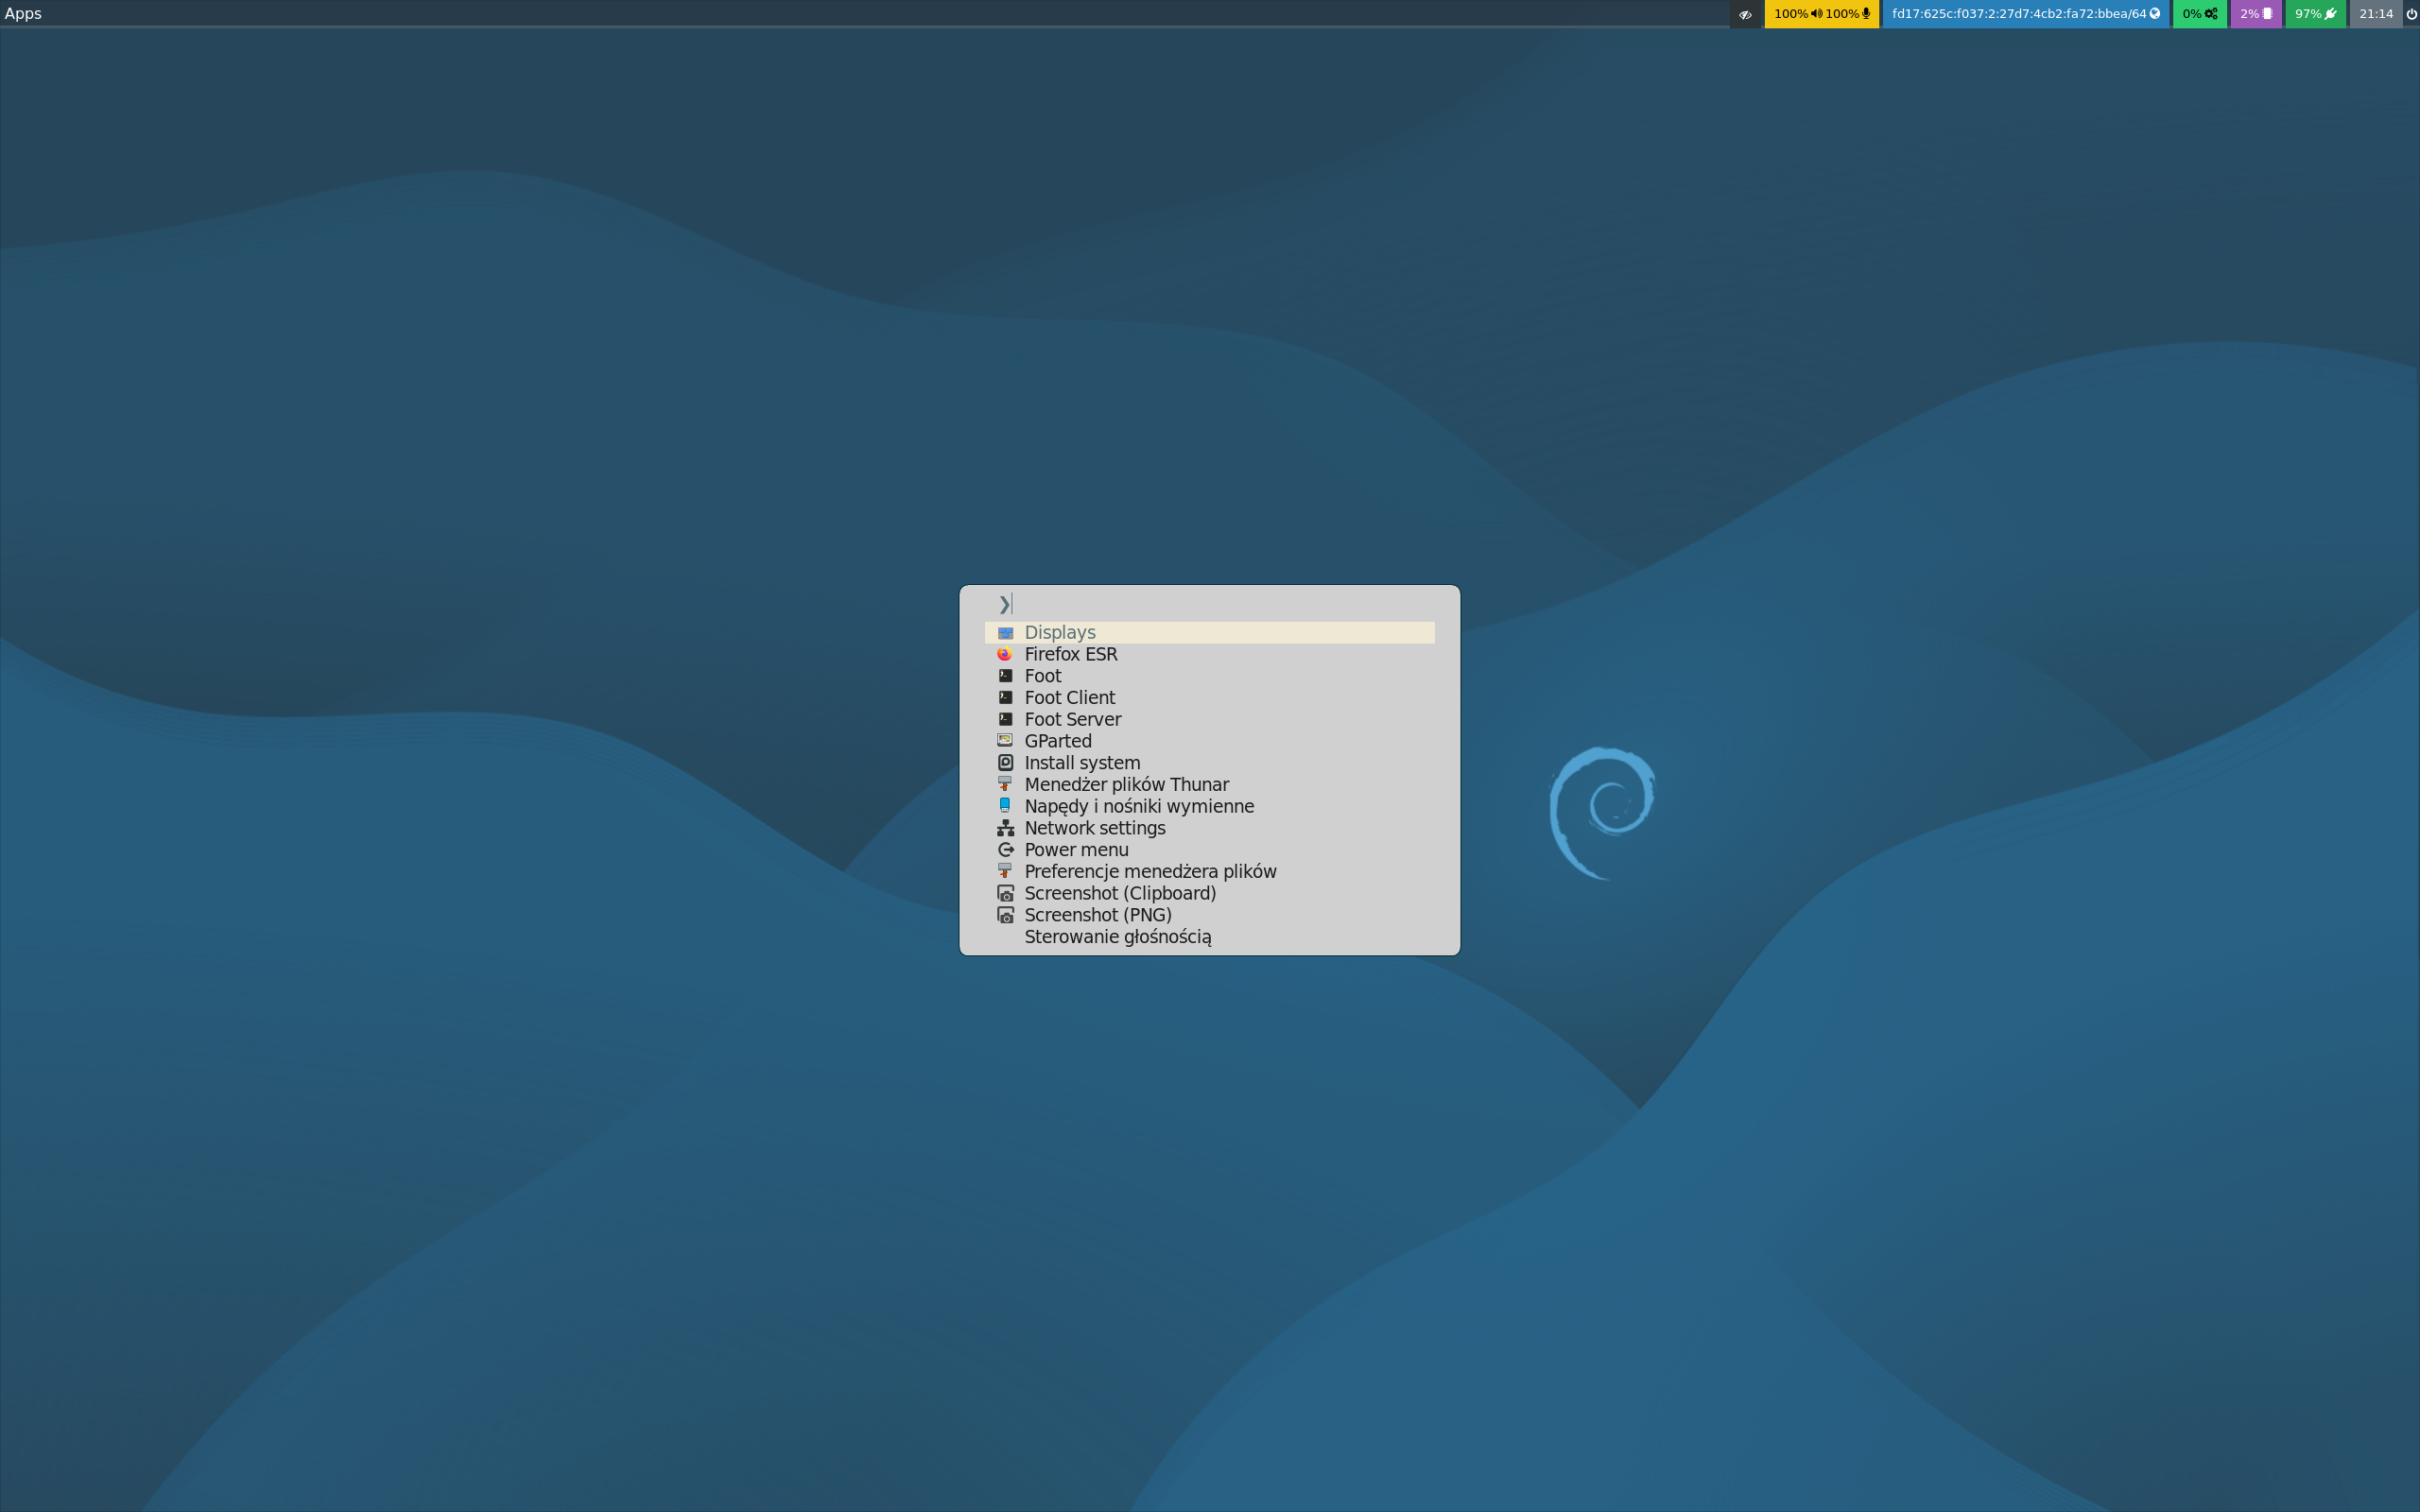Click the Foot terminal icon
Screen dimensions: 2420x1512
tap(1005, 676)
